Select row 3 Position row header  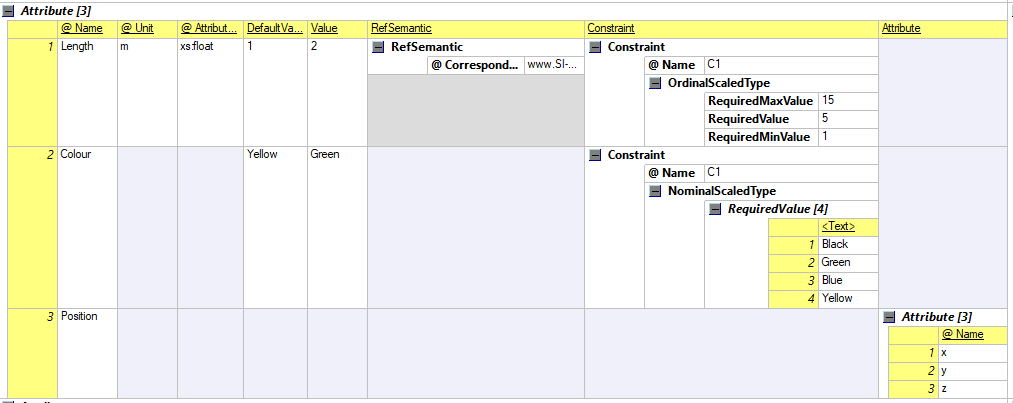click(32, 317)
